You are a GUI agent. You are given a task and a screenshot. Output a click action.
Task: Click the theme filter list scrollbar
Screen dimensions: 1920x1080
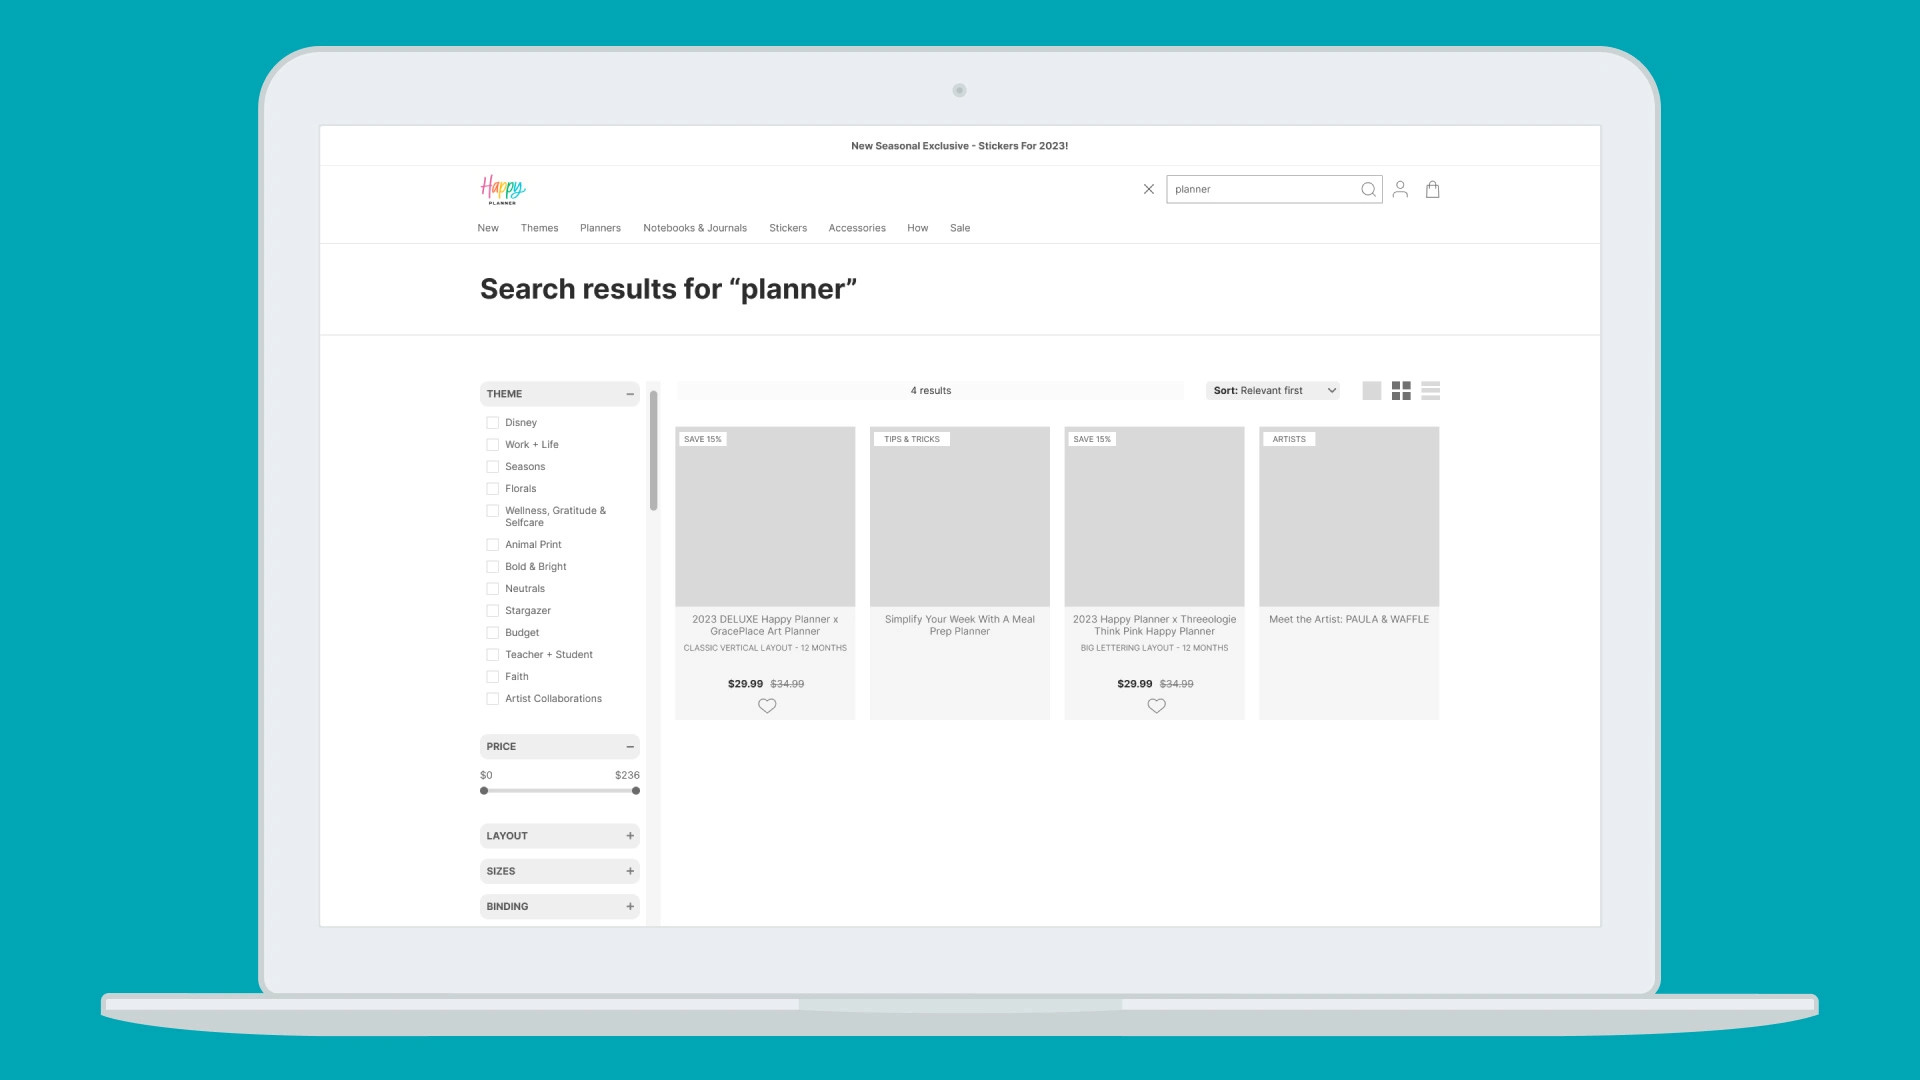(x=653, y=451)
